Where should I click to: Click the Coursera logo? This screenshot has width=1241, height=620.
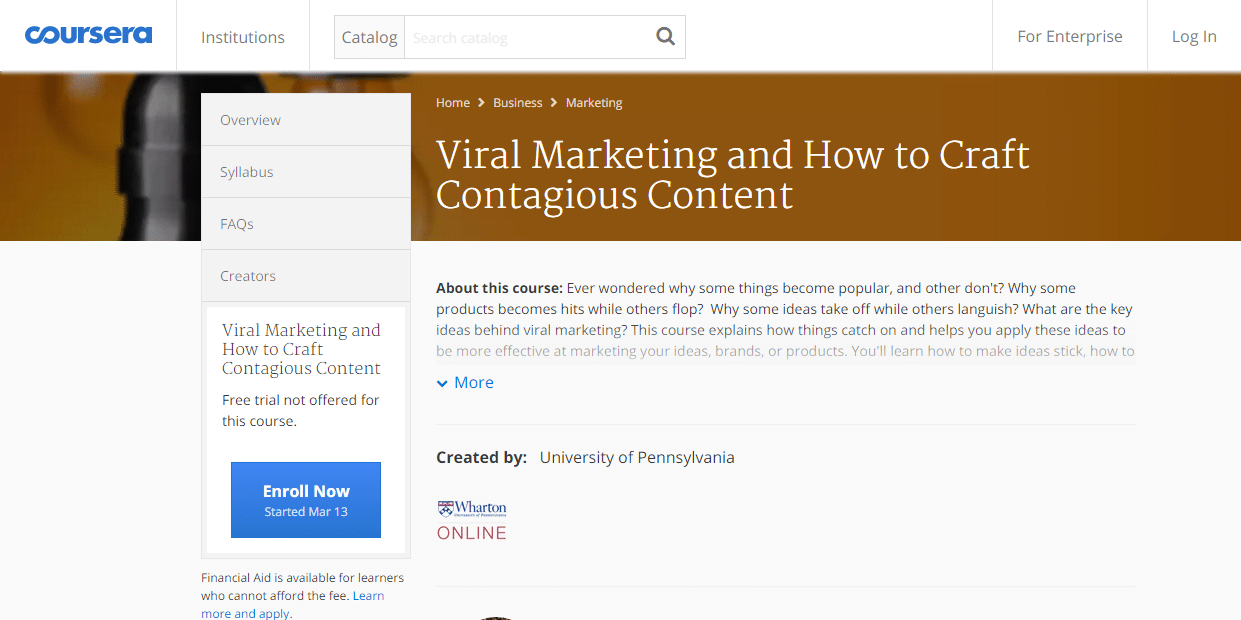coord(88,35)
